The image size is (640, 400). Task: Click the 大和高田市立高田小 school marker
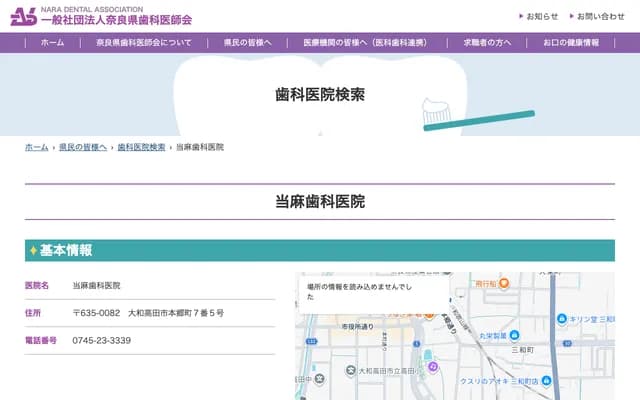(x=349, y=371)
